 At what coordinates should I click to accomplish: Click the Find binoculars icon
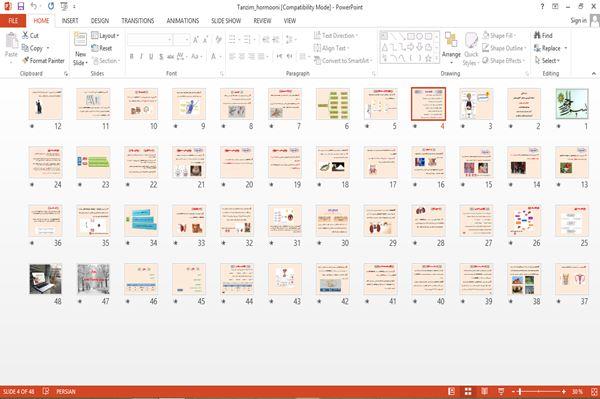coord(537,35)
